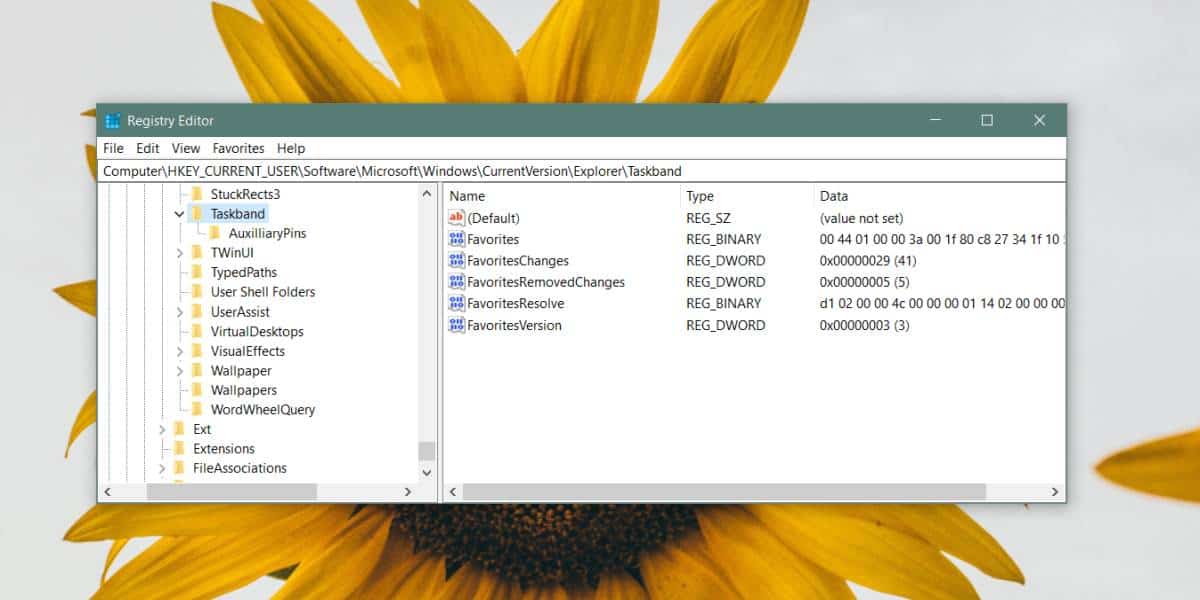Expand the Ext tree node
1200x600 pixels.
point(161,428)
